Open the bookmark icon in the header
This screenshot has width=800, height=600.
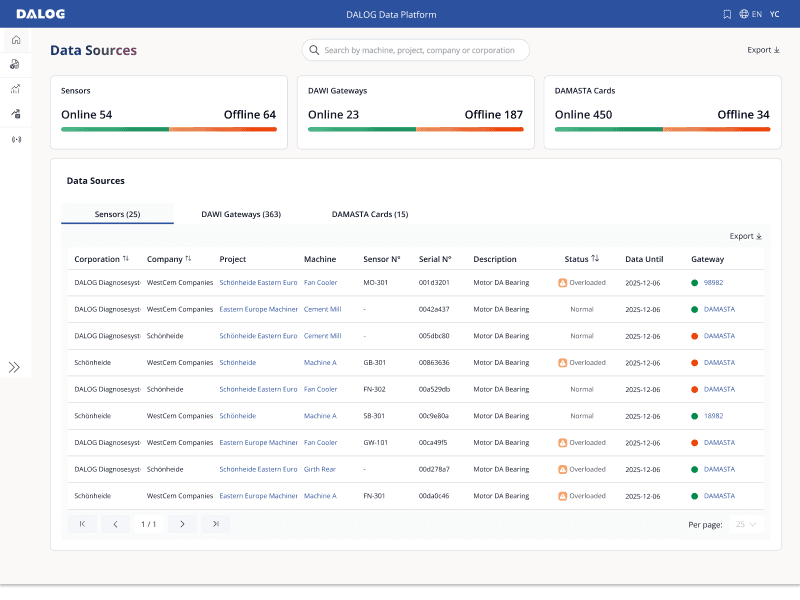pyautogui.click(x=727, y=14)
